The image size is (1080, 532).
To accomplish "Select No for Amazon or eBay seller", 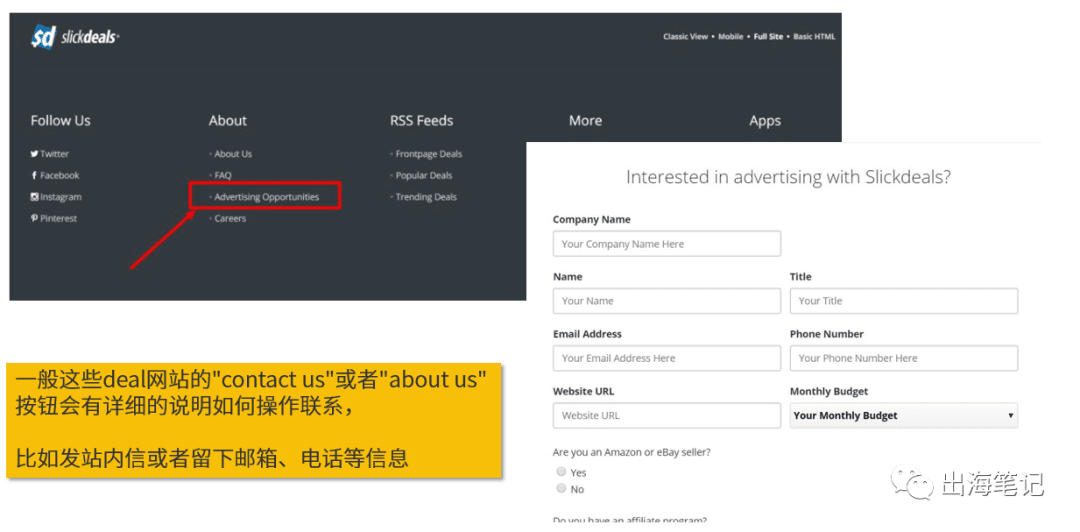I will 561,489.
